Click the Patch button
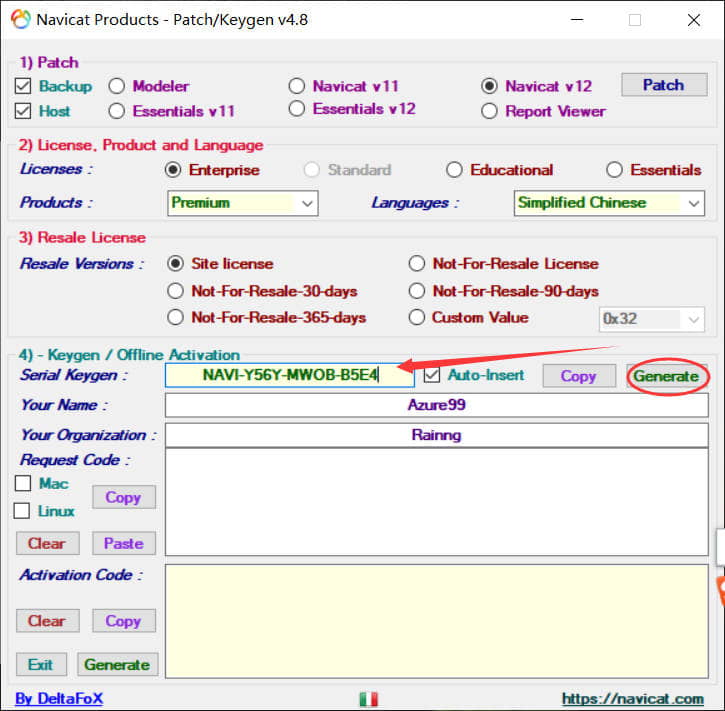Image resolution: width=725 pixels, height=711 pixels. pyautogui.click(x=664, y=85)
